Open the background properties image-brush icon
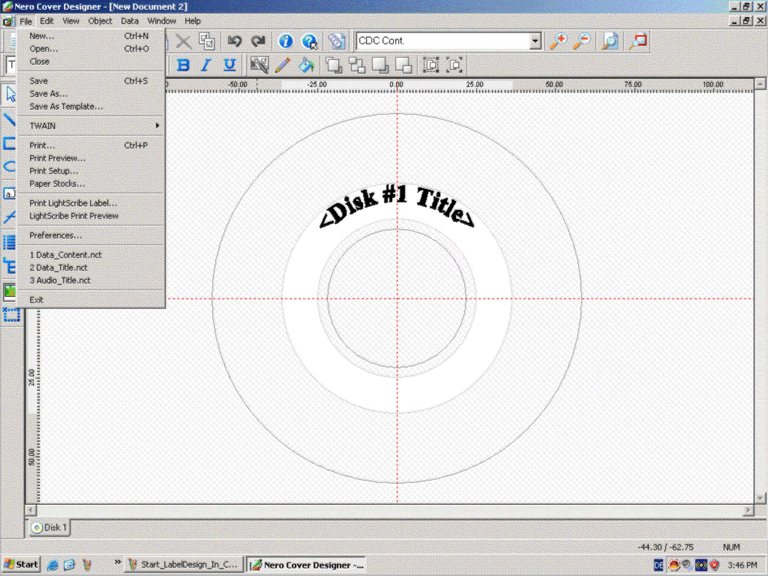768x576 pixels. pyautogui.click(x=259, y=65)
